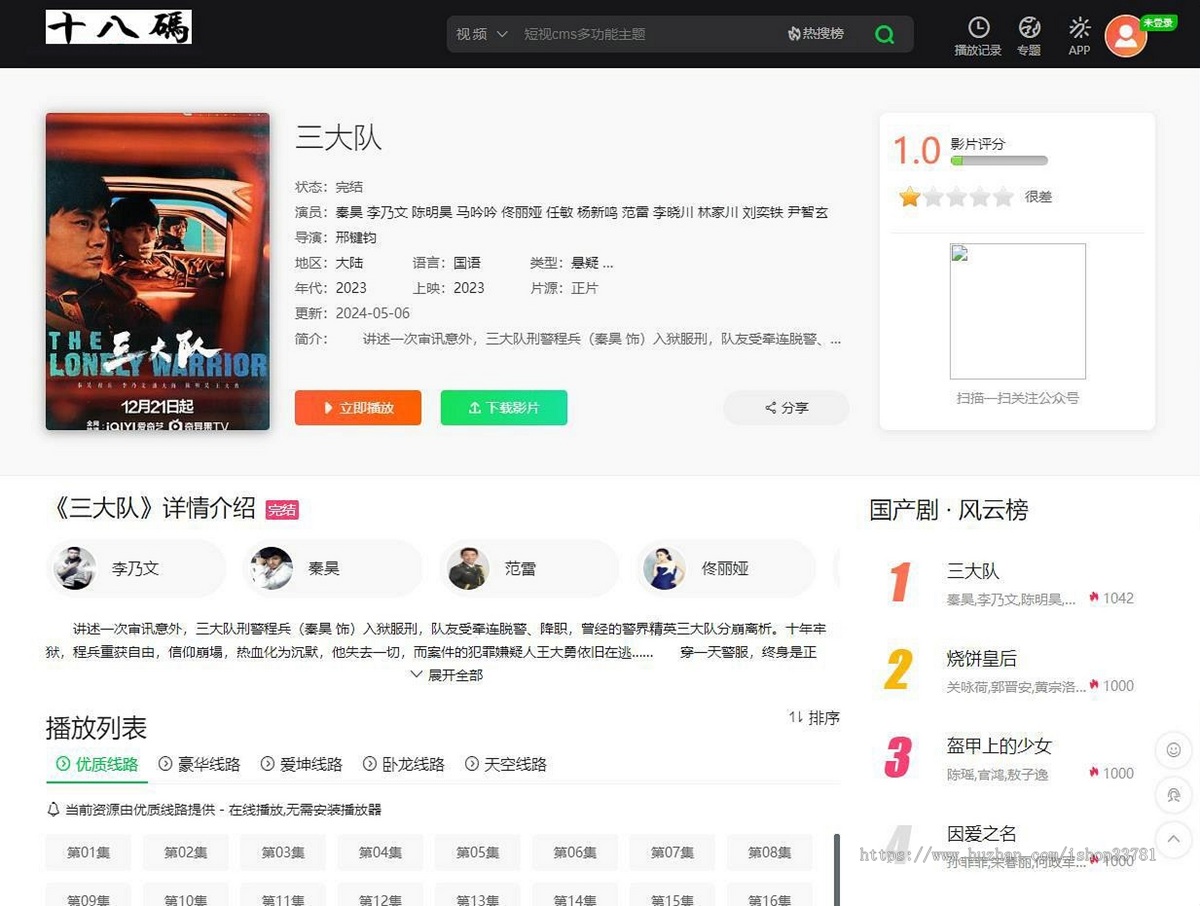The image size is (1200, 906).
Task: Toggle episode 排序 sort order
Action: pyautogui.click(x=814, y=717)
